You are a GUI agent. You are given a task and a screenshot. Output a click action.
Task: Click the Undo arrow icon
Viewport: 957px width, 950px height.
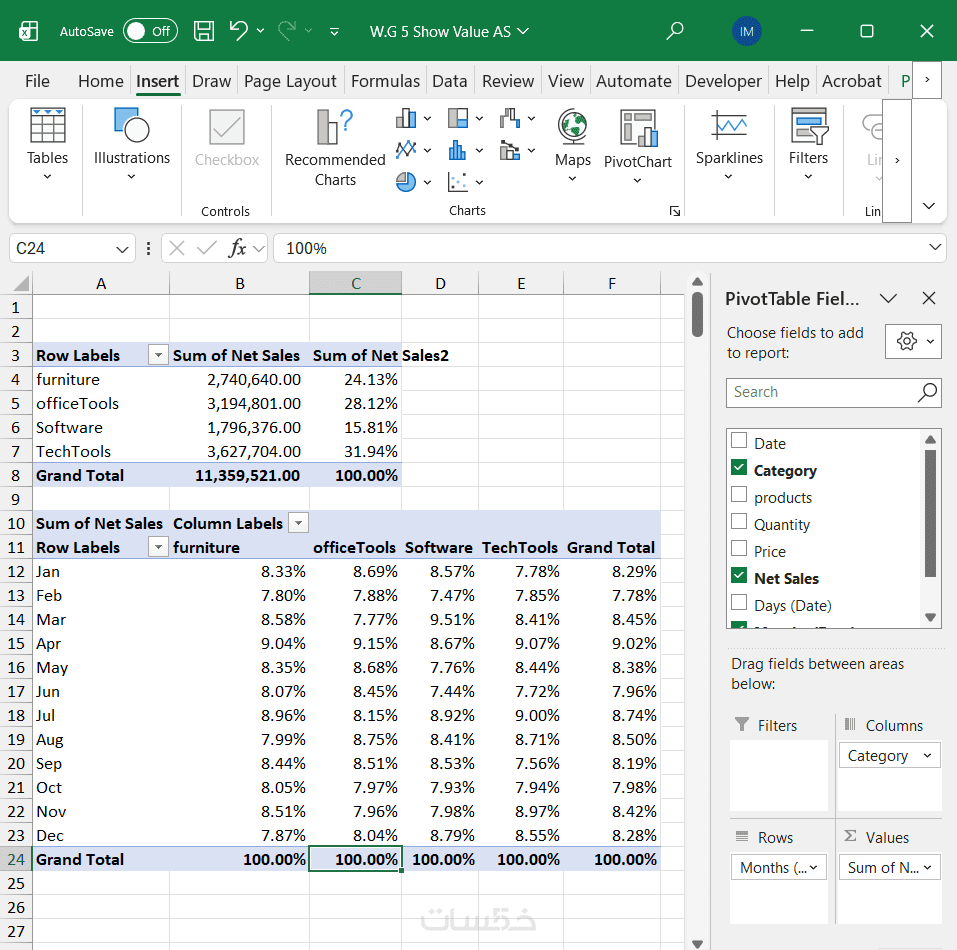pyautogui.click(x=238, y=31)
